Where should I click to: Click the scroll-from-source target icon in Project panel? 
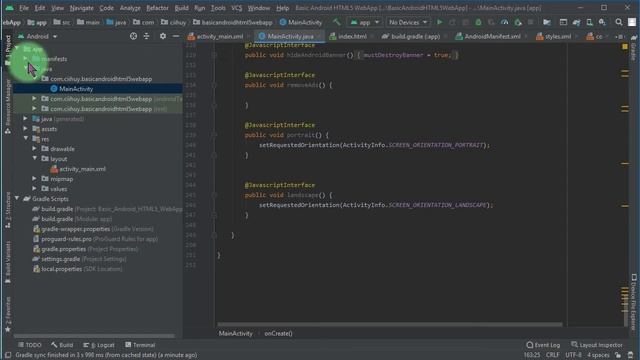click(133, 36)
